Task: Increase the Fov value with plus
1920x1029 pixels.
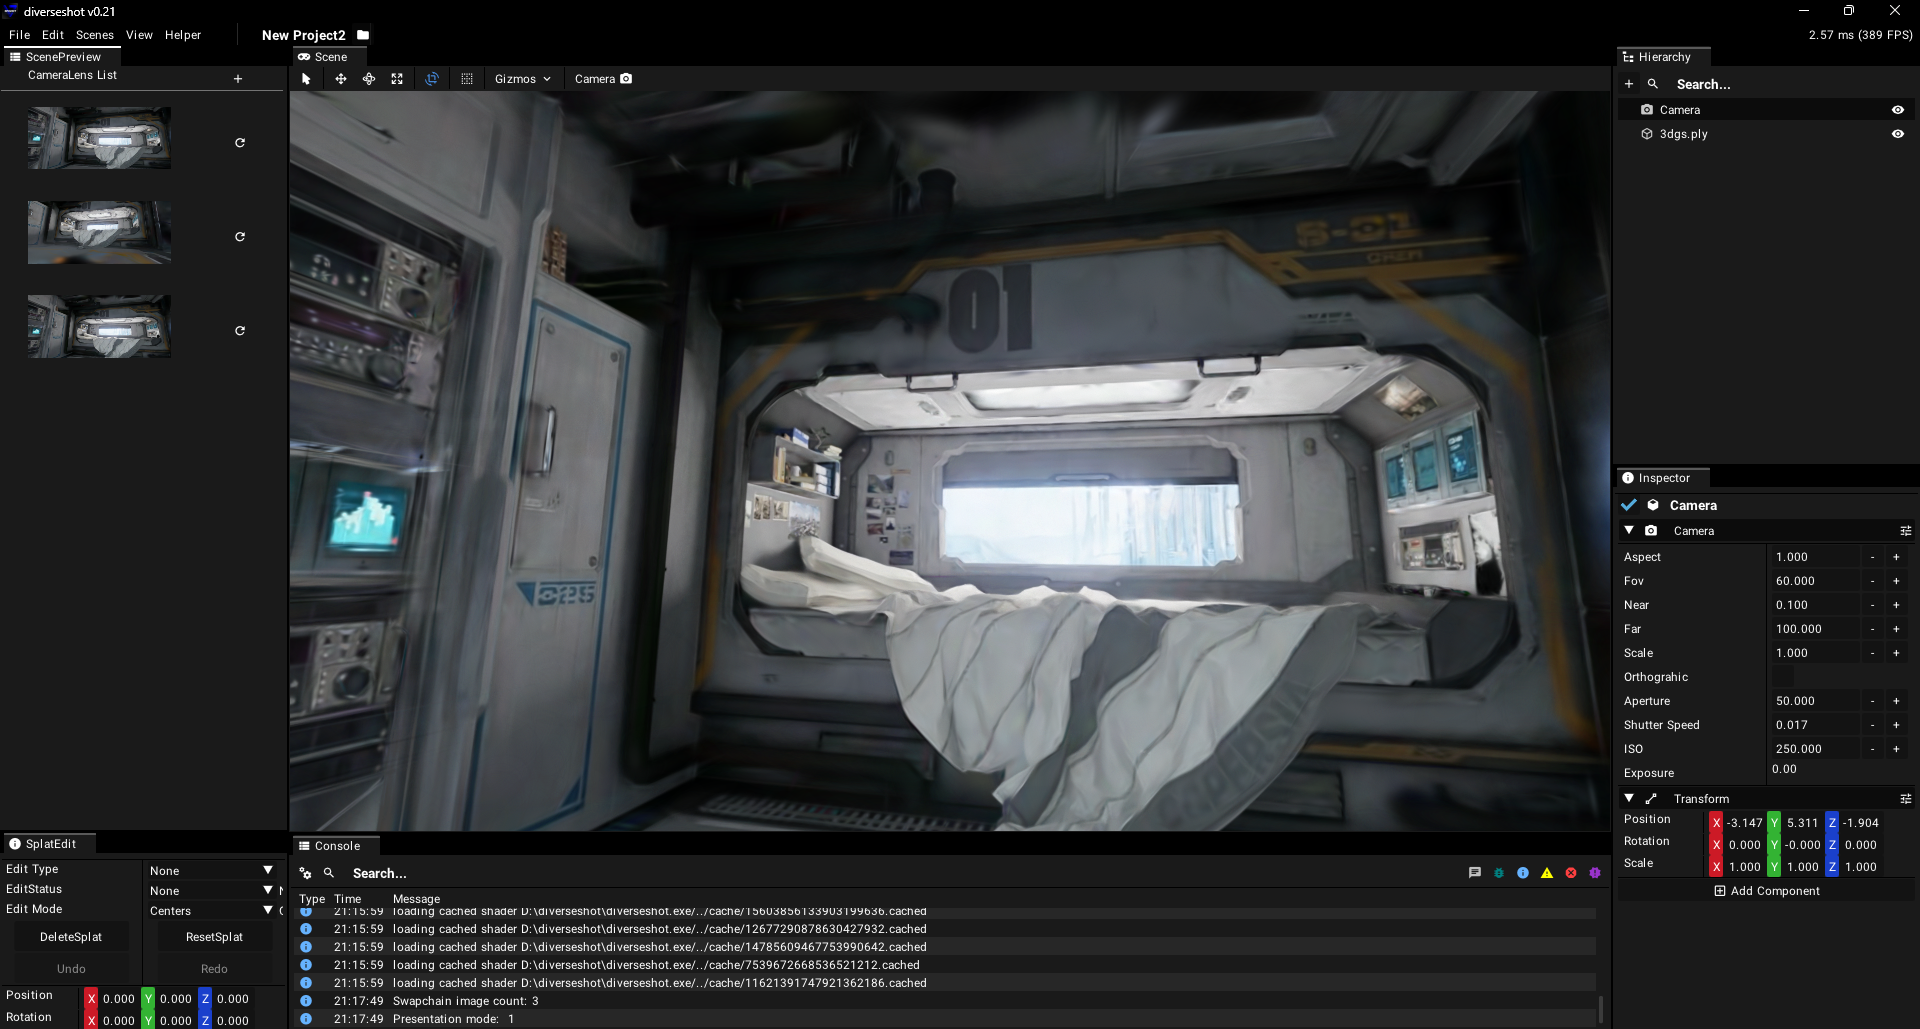Action: click(1896, 581)
